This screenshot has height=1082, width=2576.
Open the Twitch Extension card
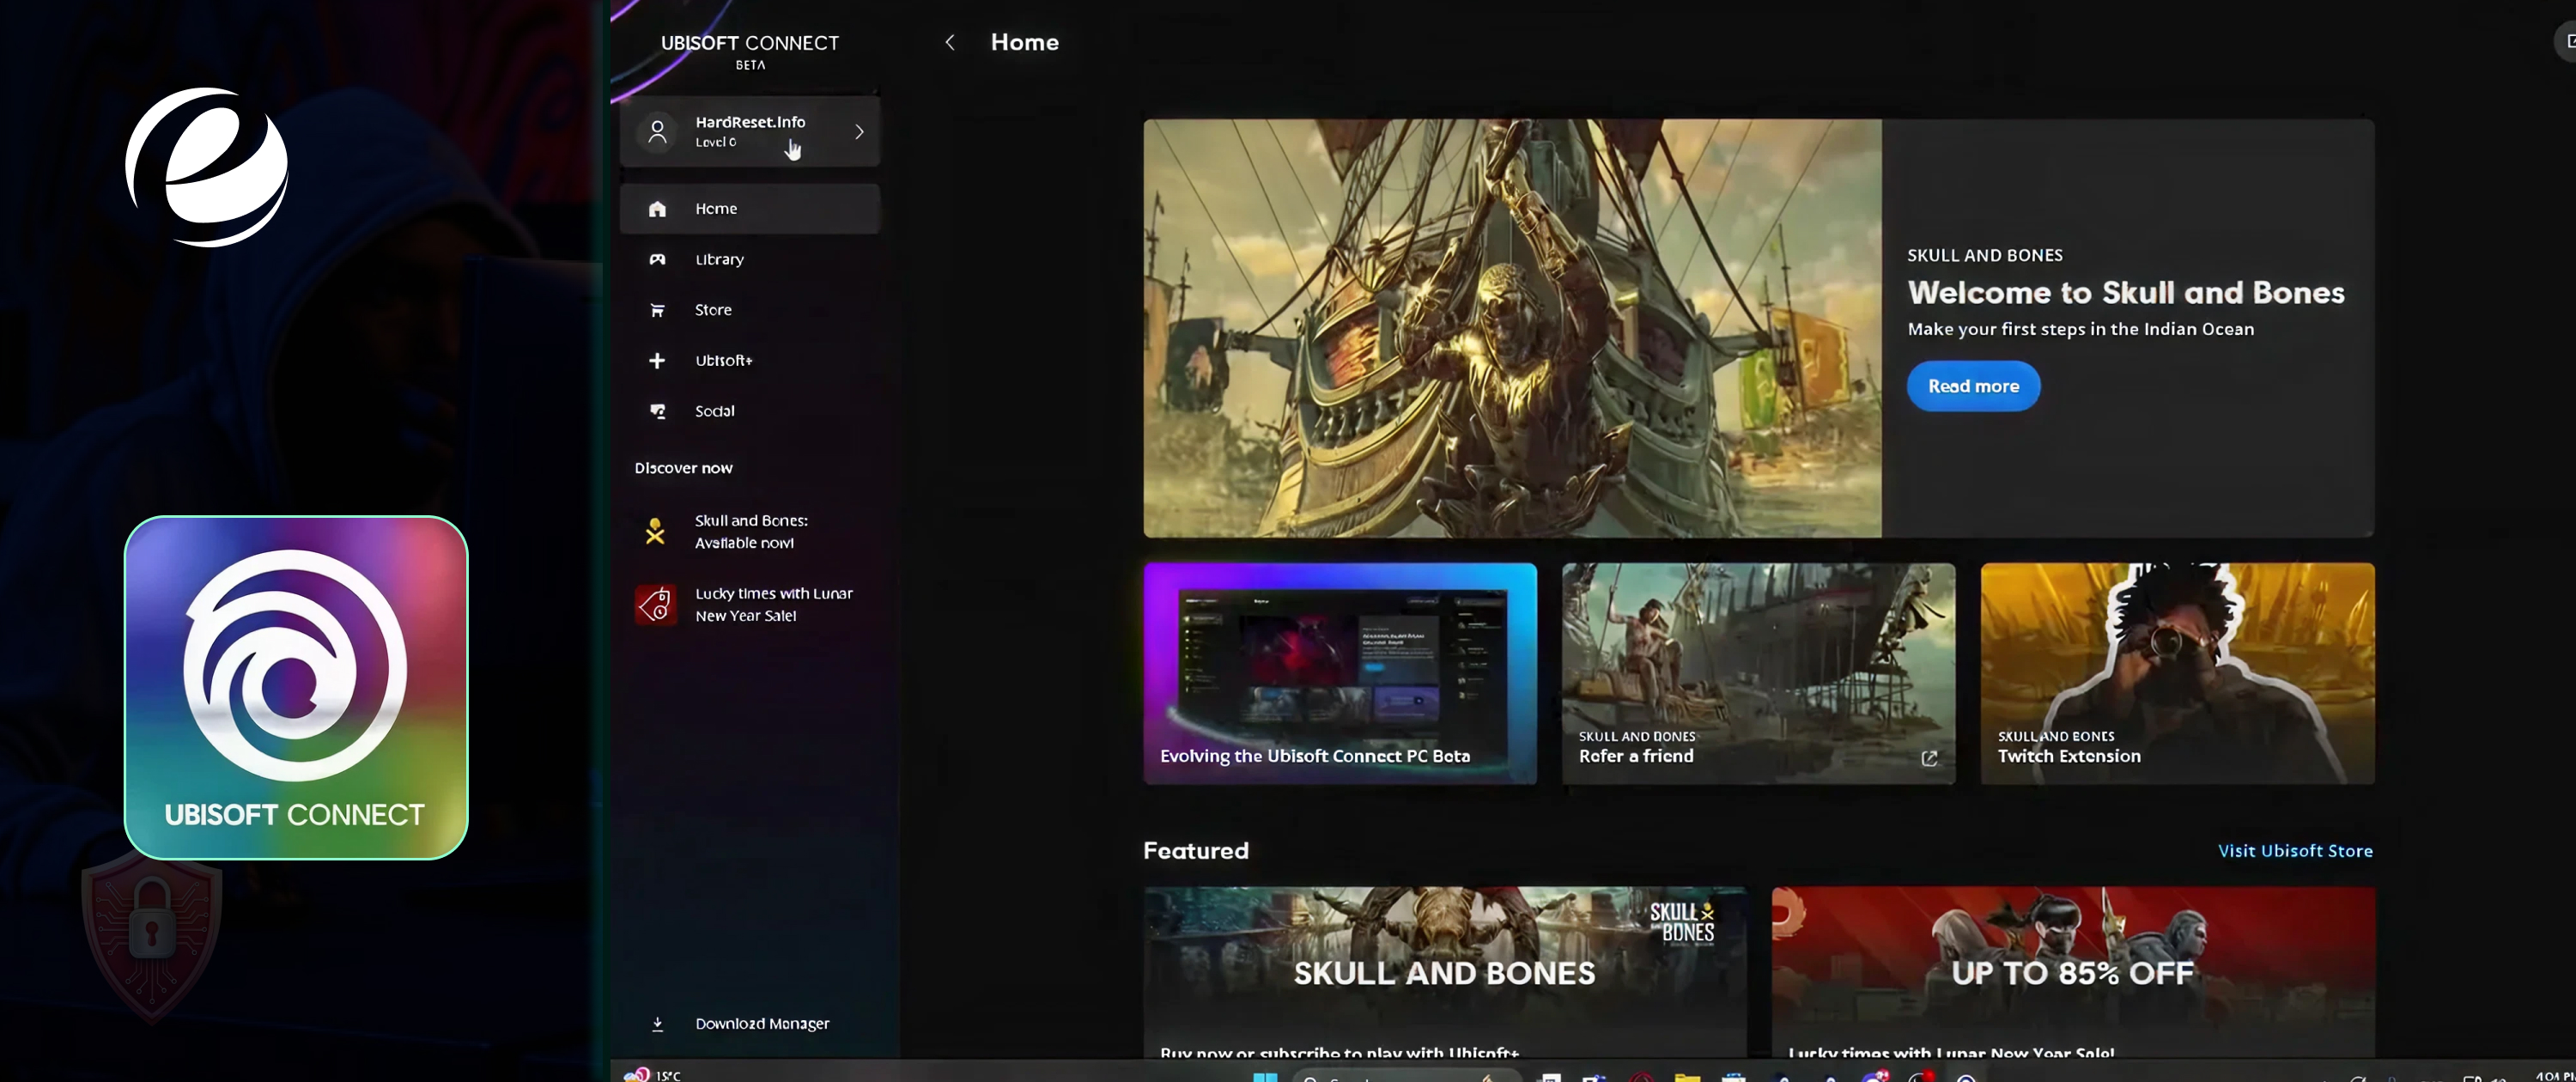tap(2176, 674)
